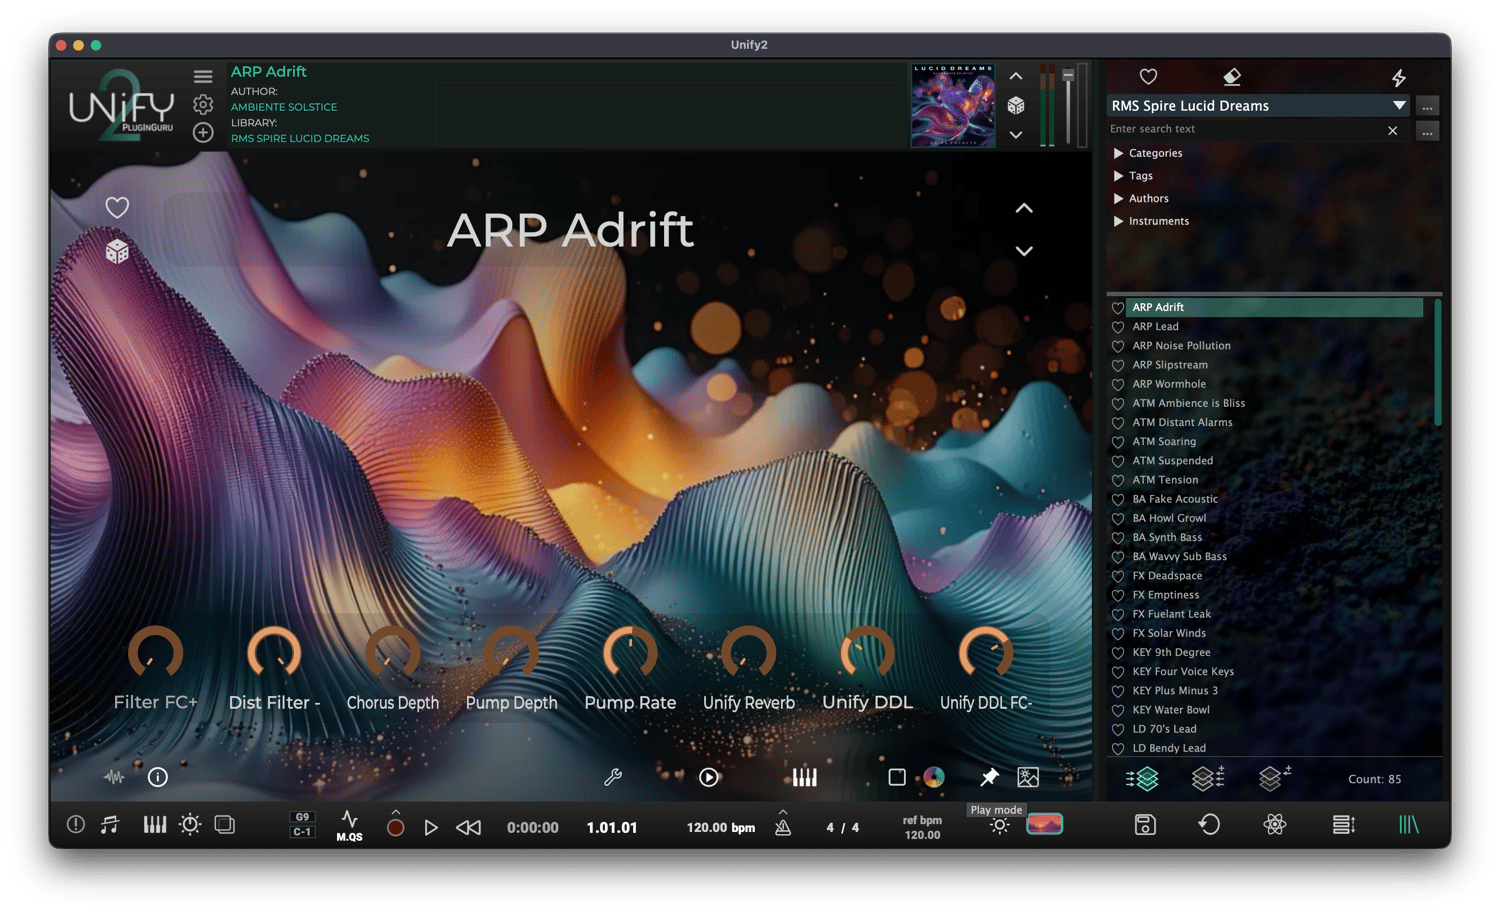The height and width of the screenshot is (913, 1500).
Task: Show the keyboard using the icon beside the square
Action: coord(805,777)
